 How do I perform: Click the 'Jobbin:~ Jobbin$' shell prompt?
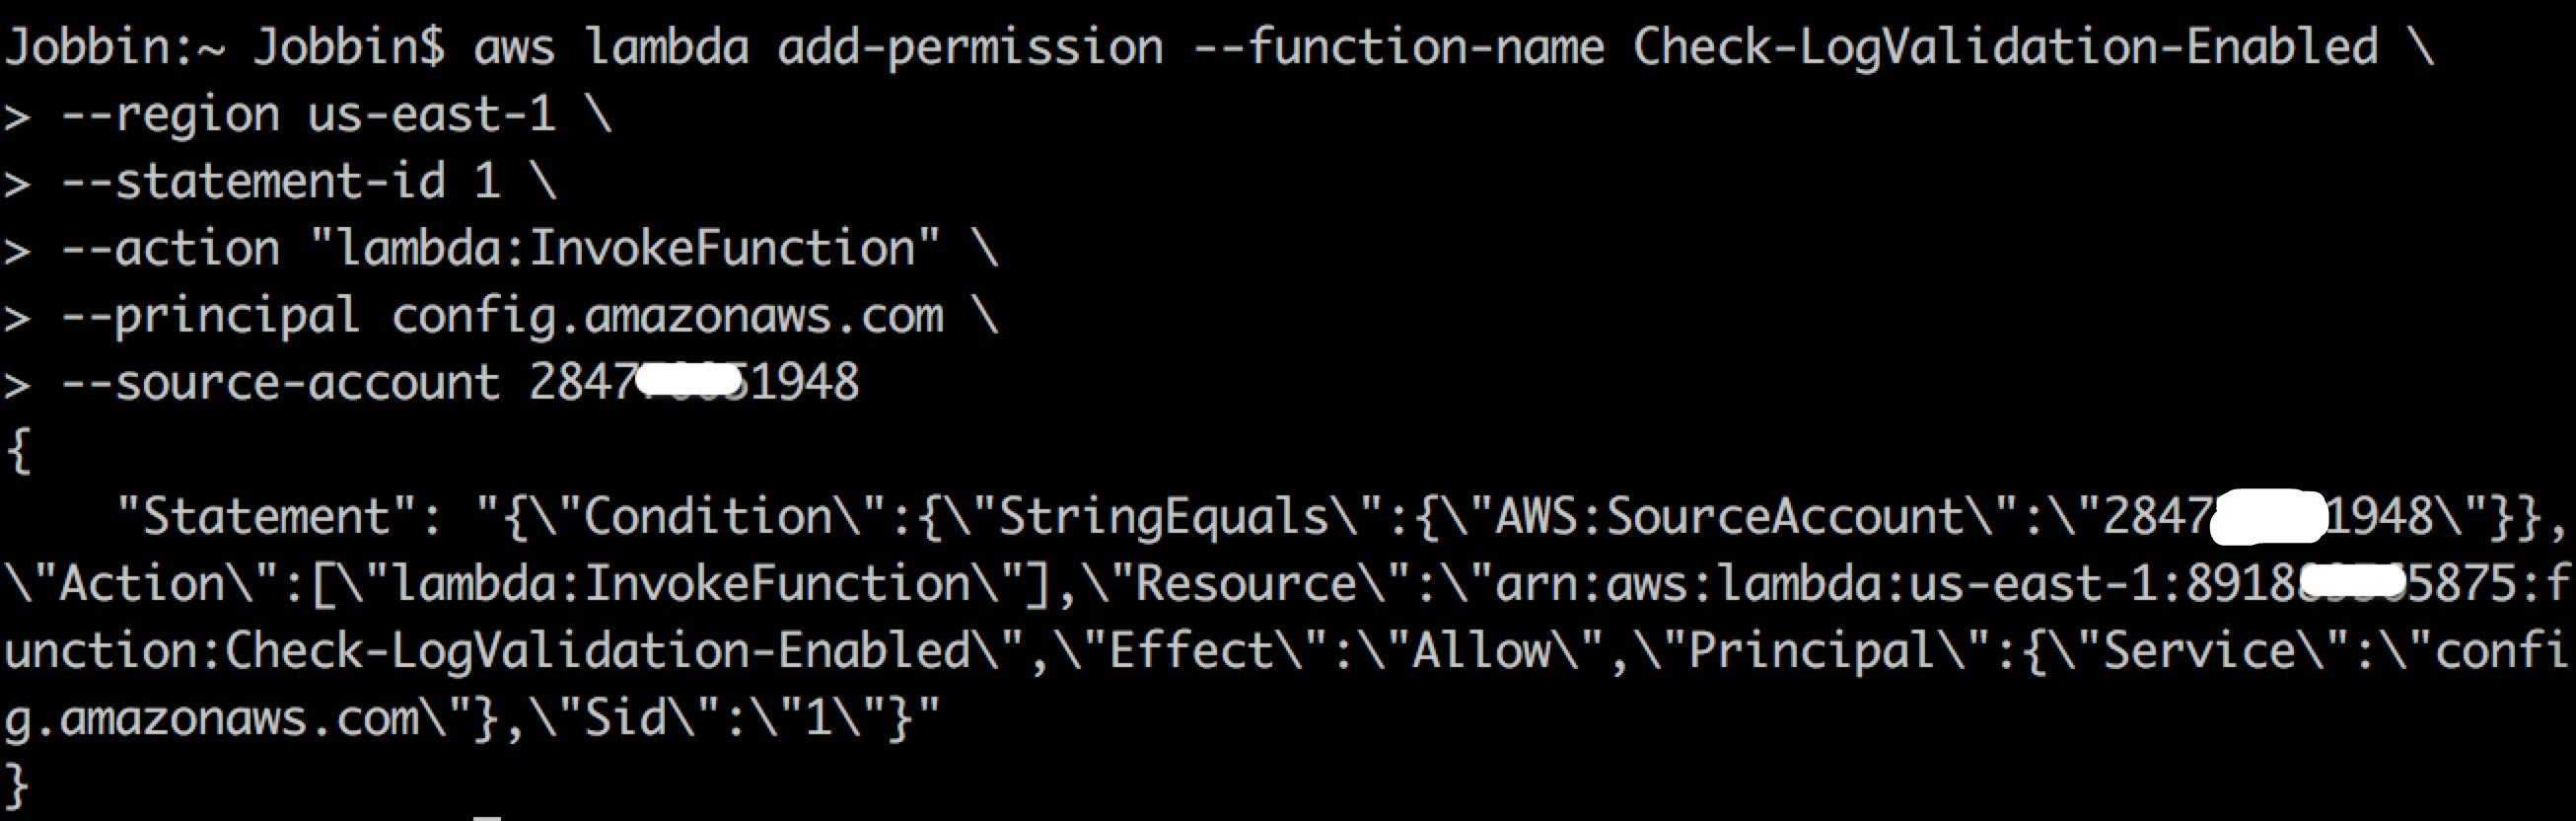(224, 47)
